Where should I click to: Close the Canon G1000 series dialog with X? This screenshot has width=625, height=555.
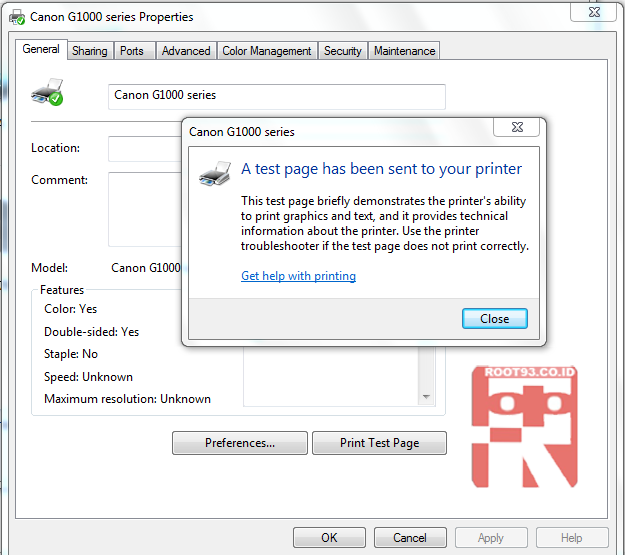[x=517, y=127]
